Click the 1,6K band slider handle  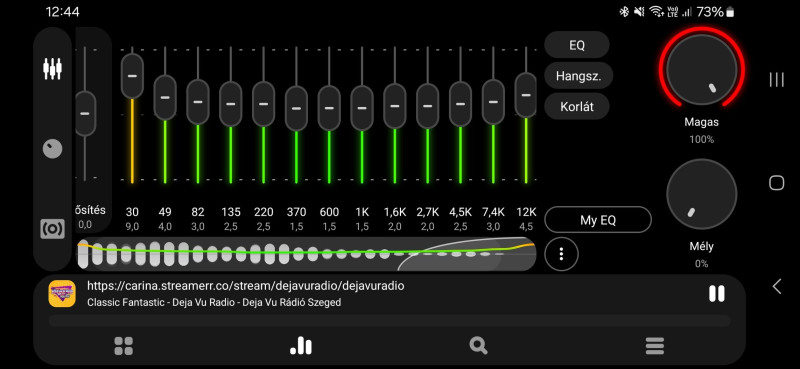click(394, 106)
